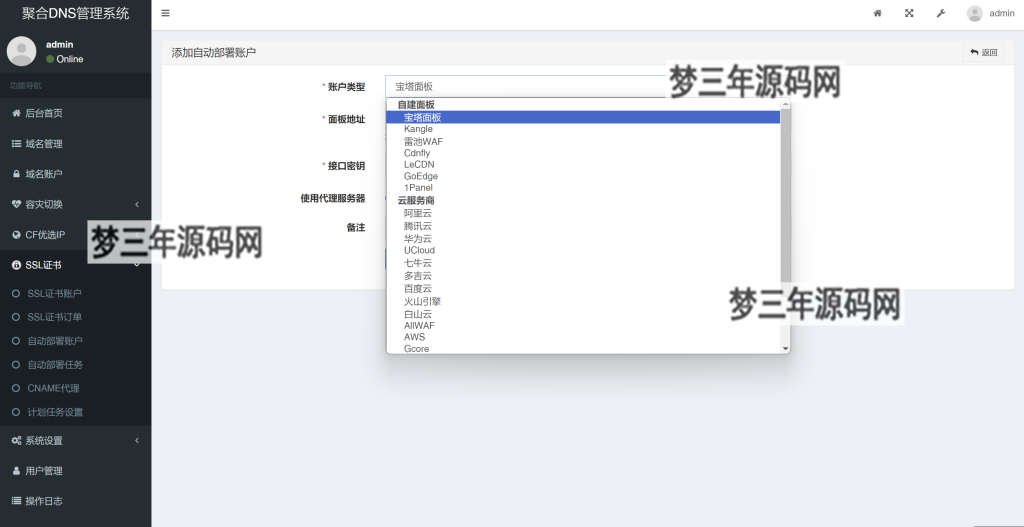Pick LeCDN in the dropdown
Screen dimensions: 1024x527
pyautogui.click(x=583, y=165)
